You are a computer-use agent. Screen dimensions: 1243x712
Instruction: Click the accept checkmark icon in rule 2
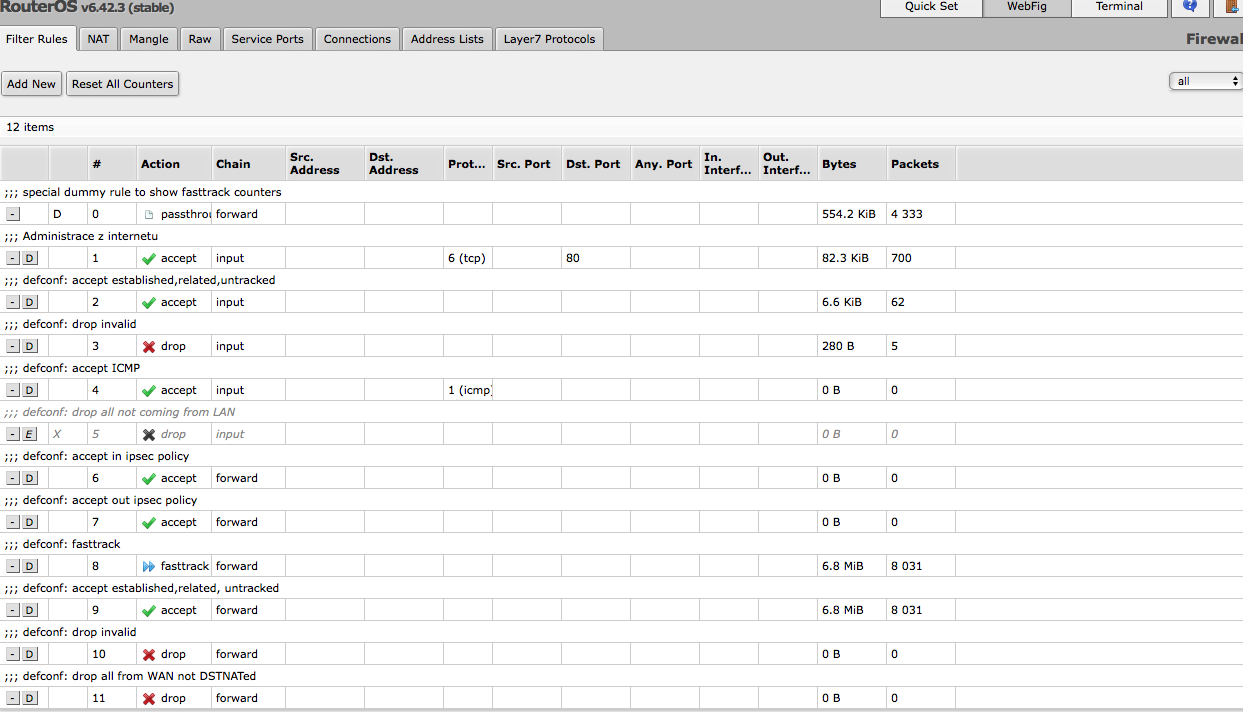(x=149, y=302)
